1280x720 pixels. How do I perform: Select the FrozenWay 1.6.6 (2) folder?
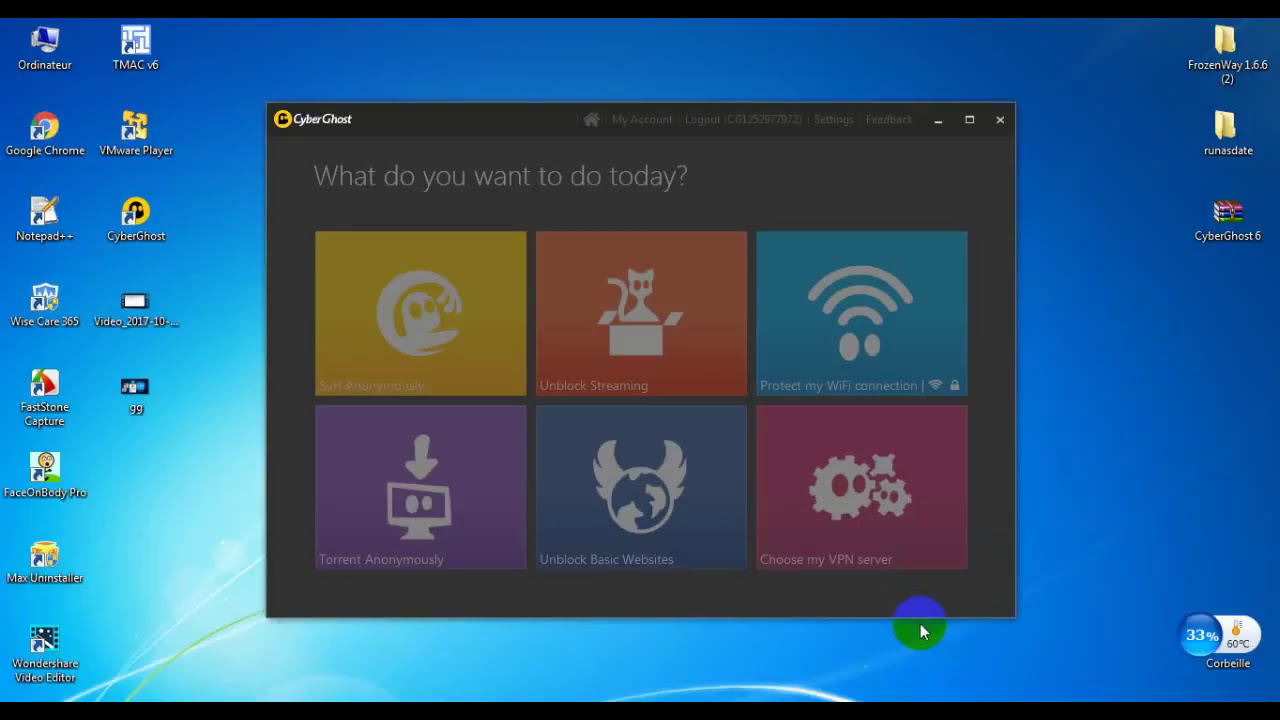coord(1227,55)
